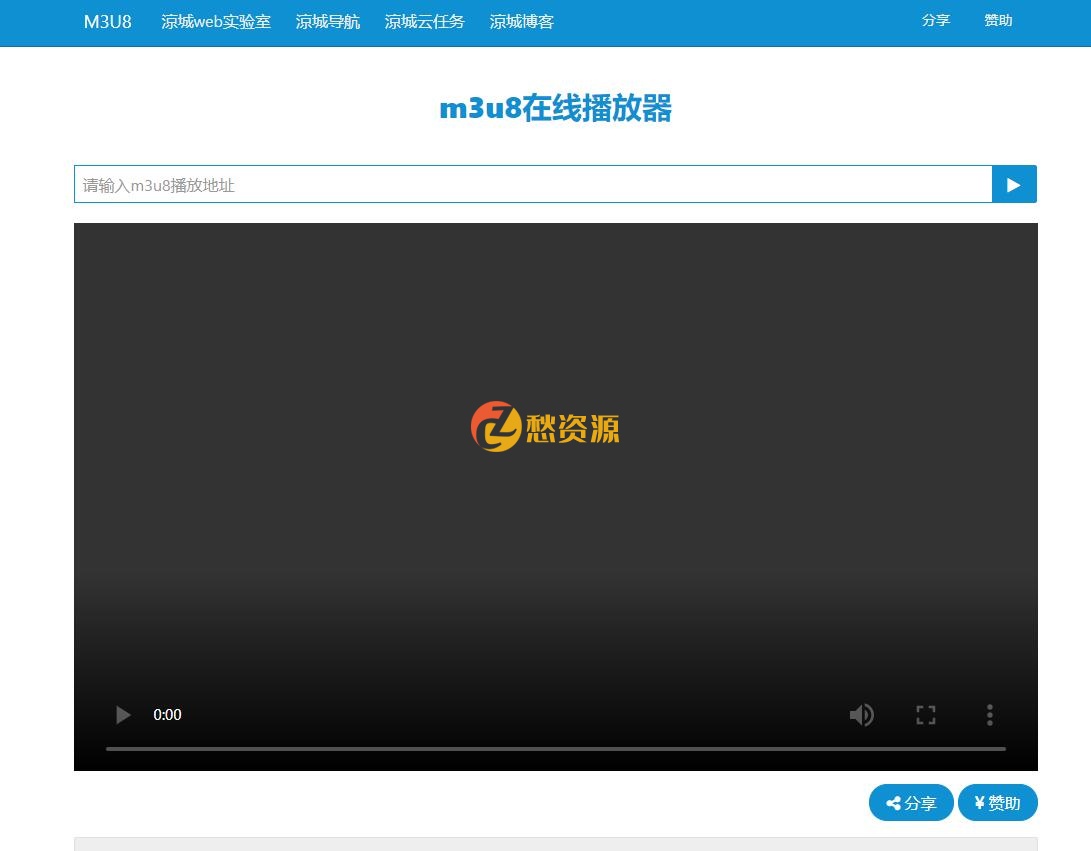Image resolution: width=1091 pixels, height=851 pixels.
Task: Open the 凉城云任务 nav link
Action: pos(424,21)
